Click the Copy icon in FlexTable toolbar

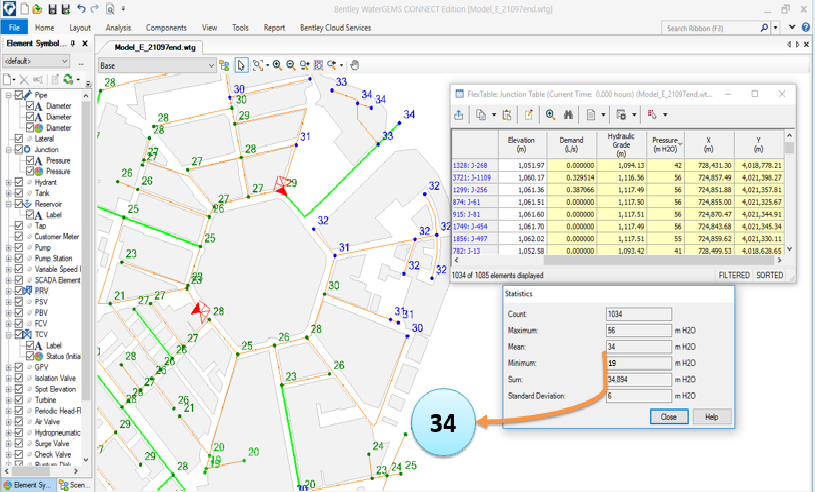(481, 115)
